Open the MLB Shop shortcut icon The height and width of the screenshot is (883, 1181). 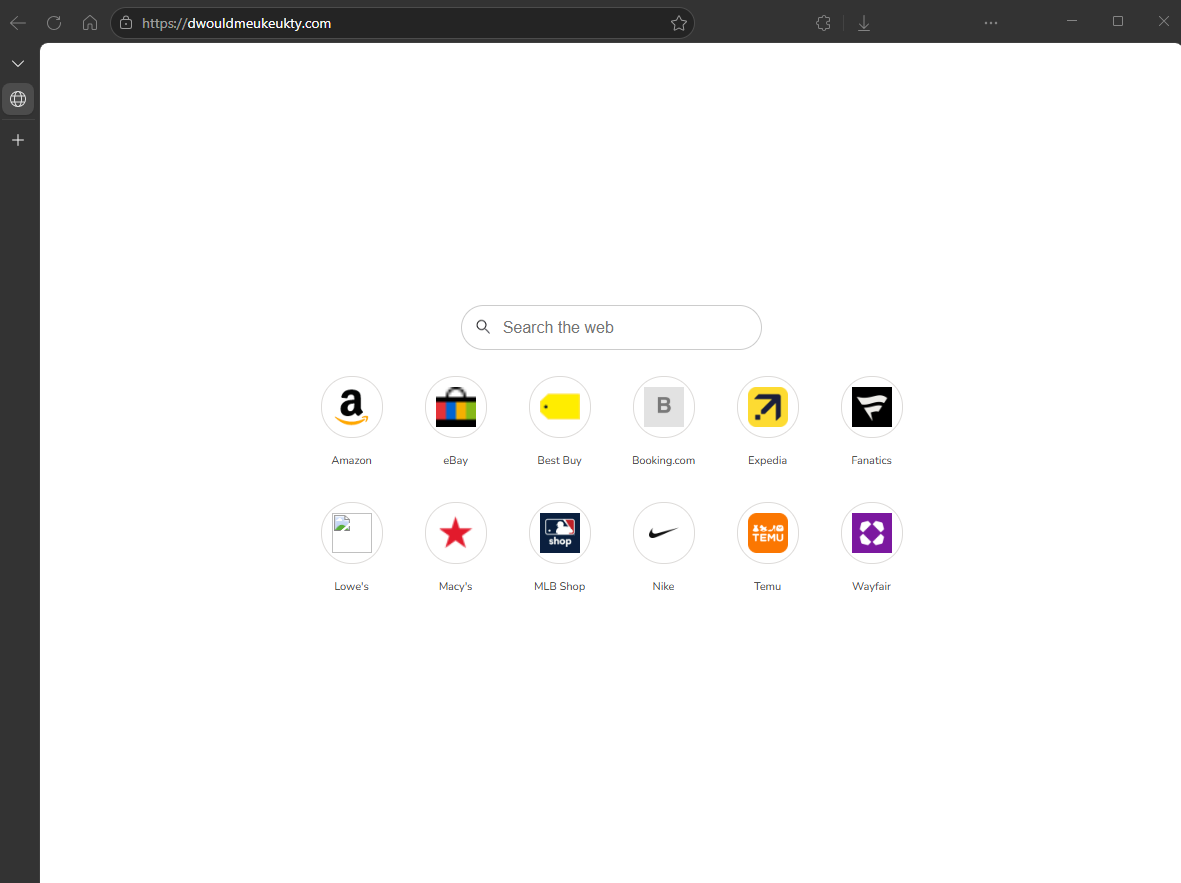click(560, 533)
